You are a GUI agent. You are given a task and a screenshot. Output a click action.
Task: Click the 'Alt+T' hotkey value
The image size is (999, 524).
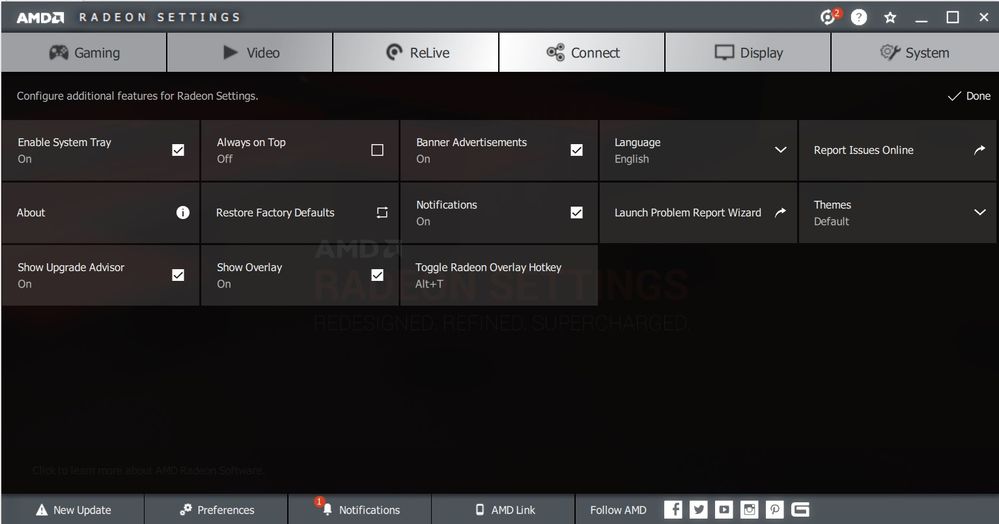429,284
